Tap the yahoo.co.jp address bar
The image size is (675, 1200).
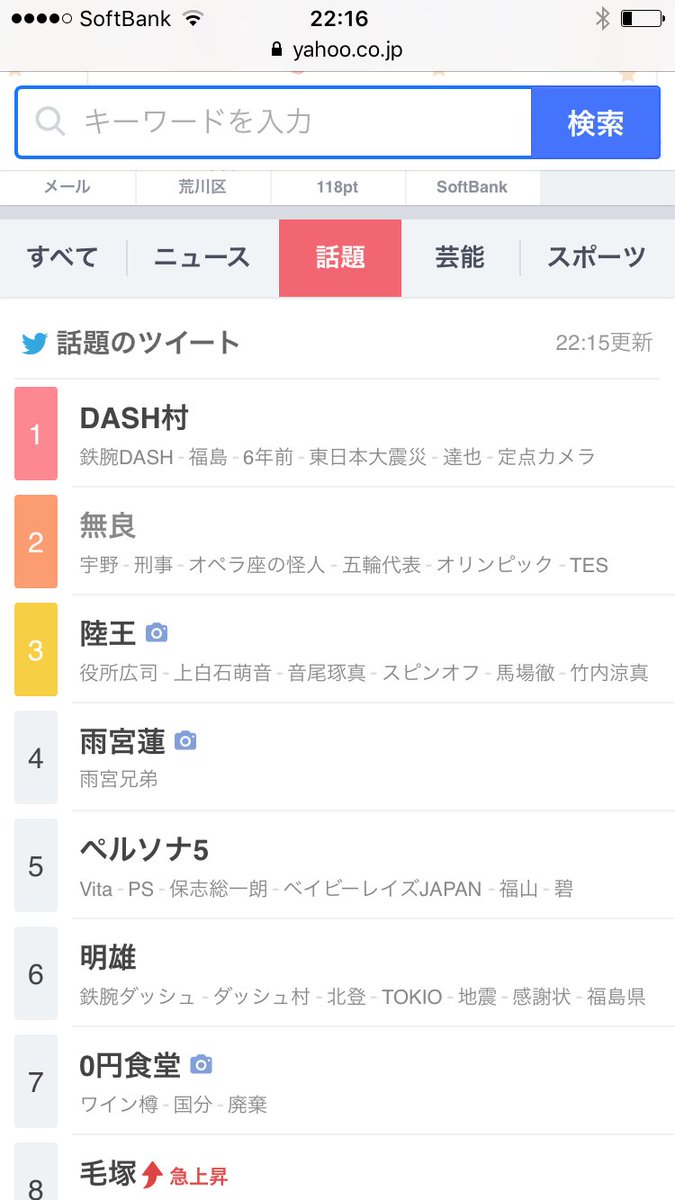[x=347, y=50]
